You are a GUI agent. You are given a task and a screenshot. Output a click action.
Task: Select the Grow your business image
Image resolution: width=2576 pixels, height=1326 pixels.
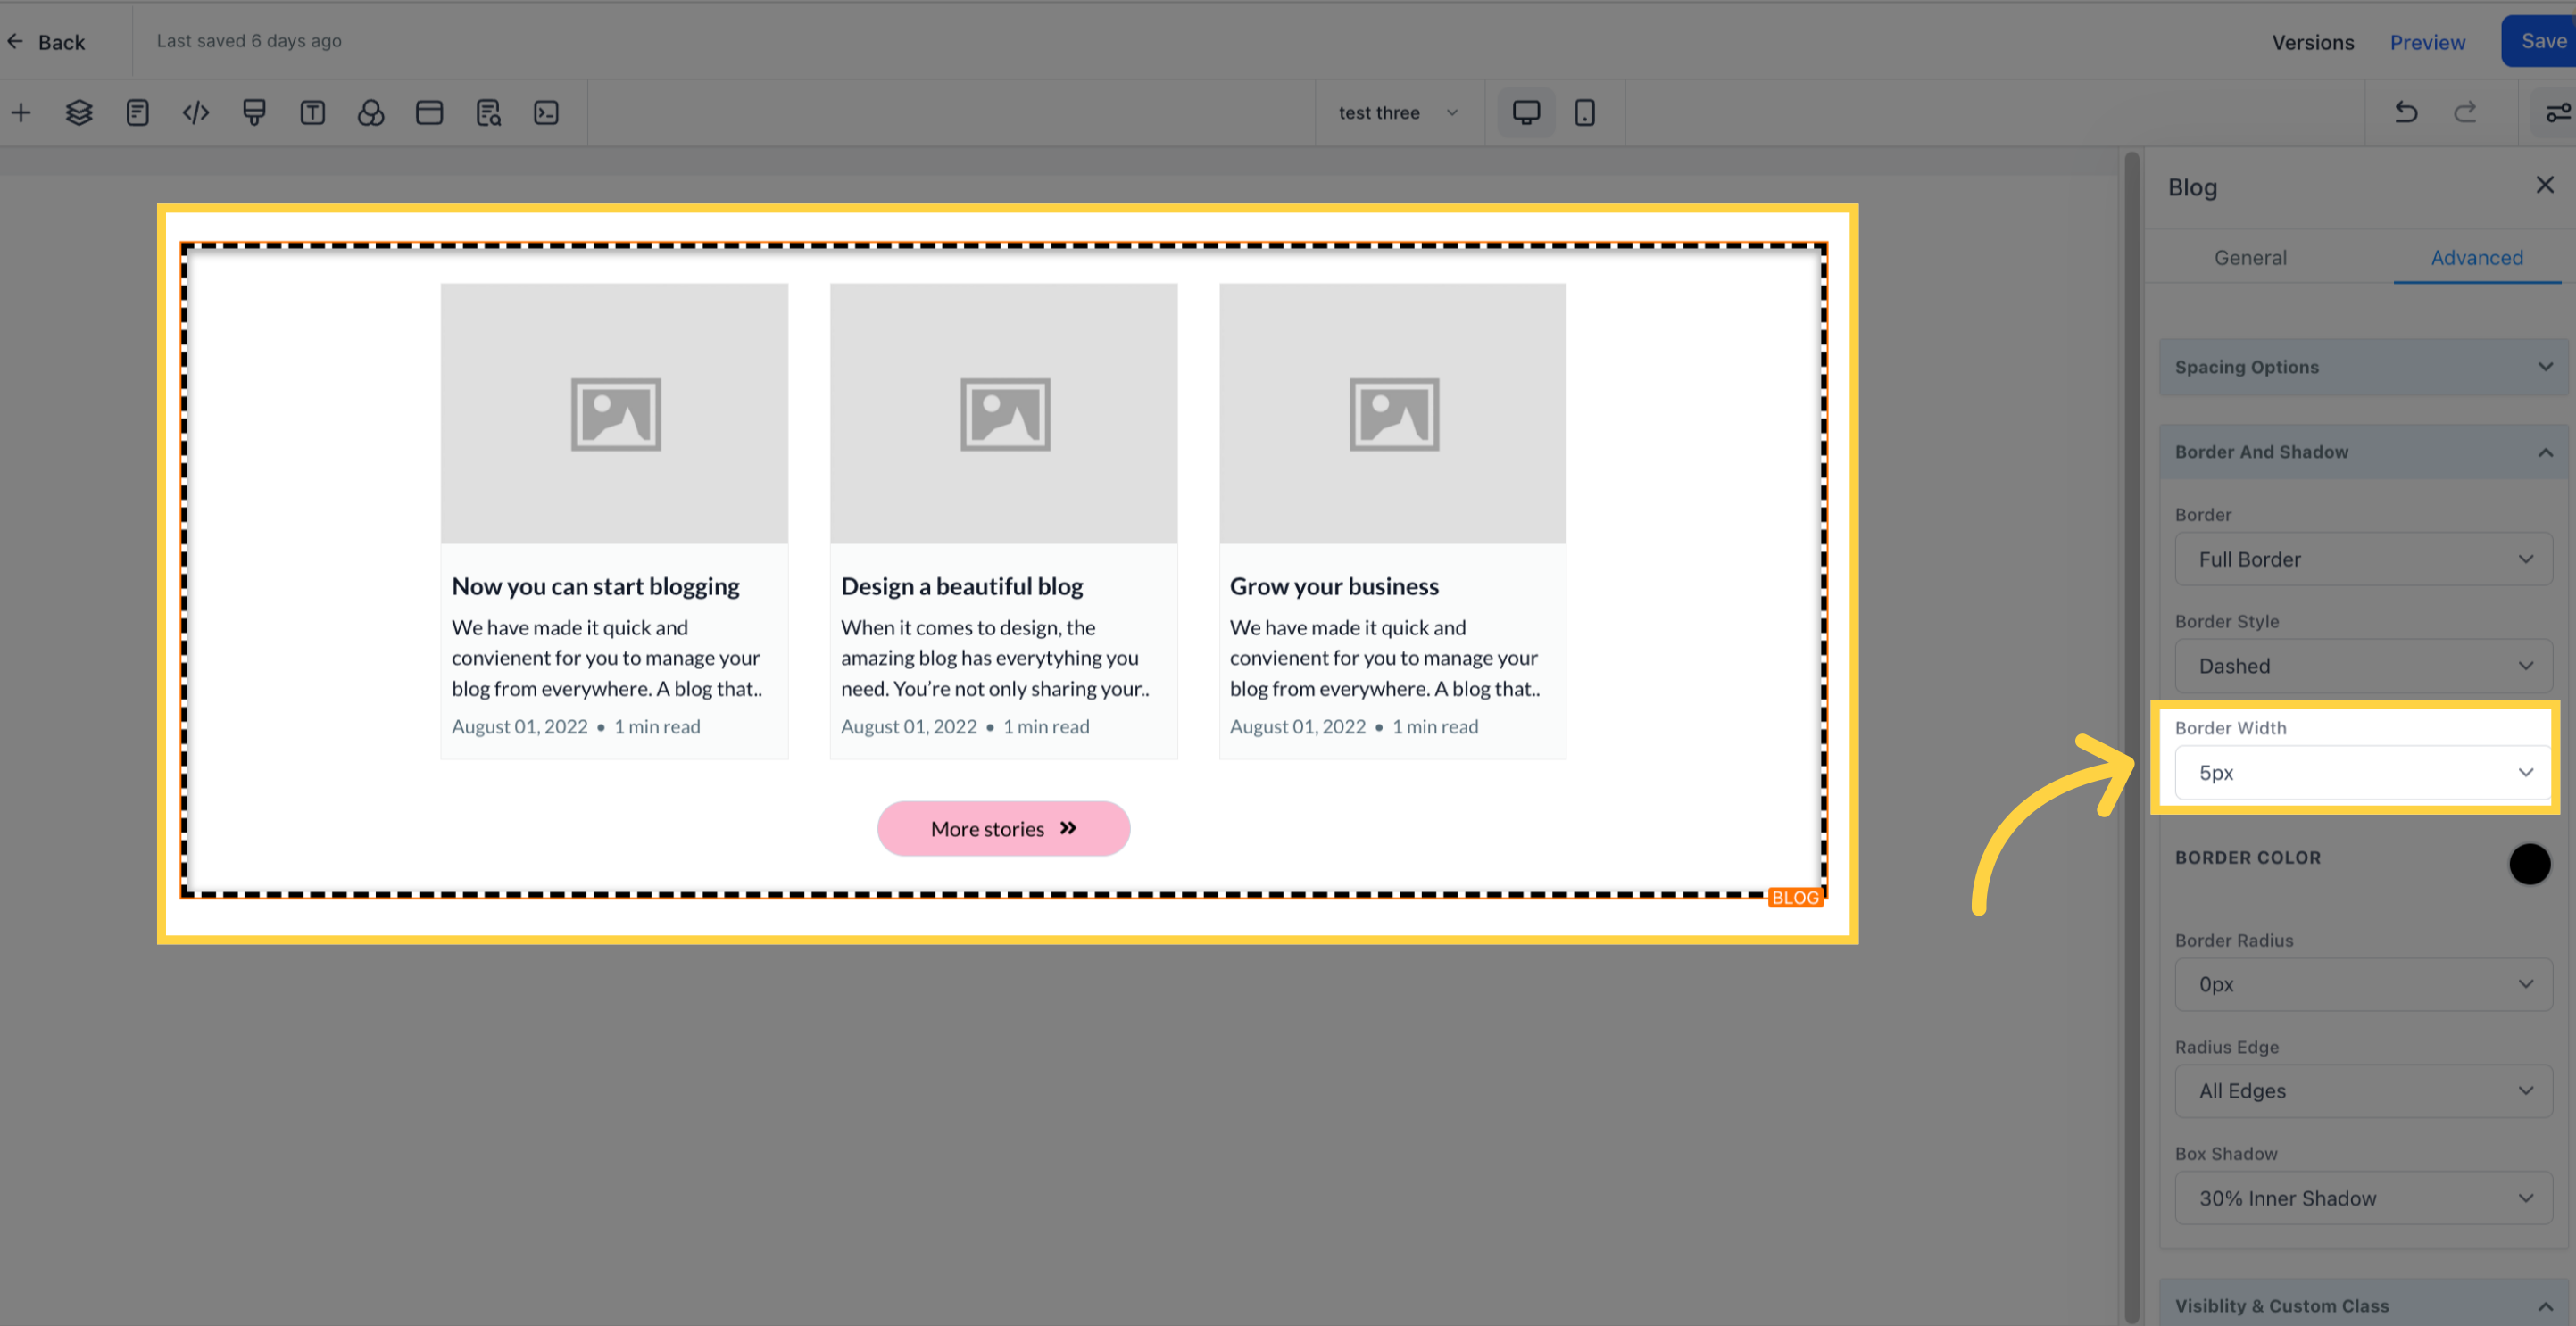[x=1392, y=413]
